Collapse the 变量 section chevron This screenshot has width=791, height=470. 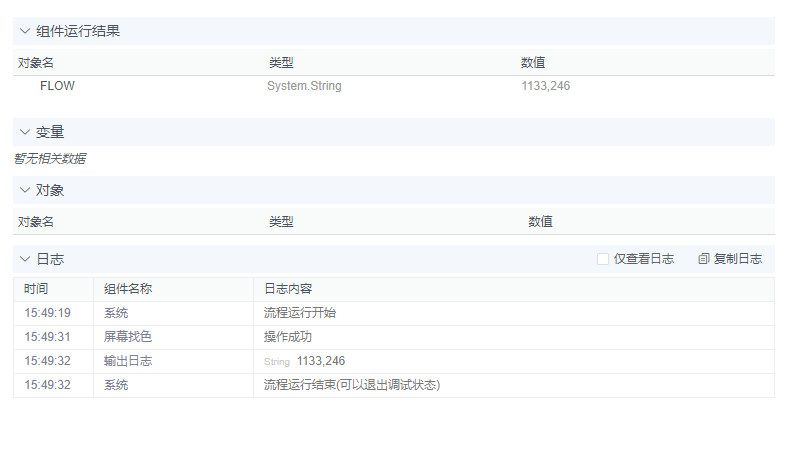(x=25, y=132)
